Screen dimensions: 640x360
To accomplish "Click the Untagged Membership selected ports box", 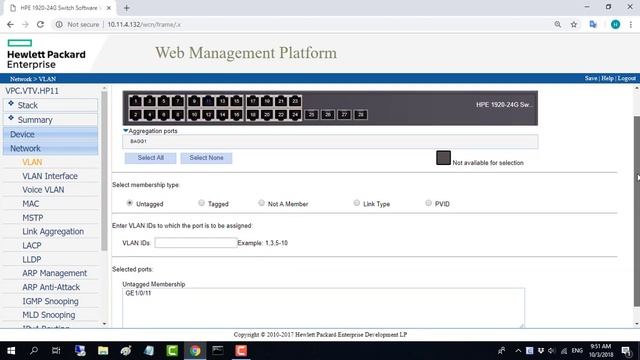I will (323, 307).
